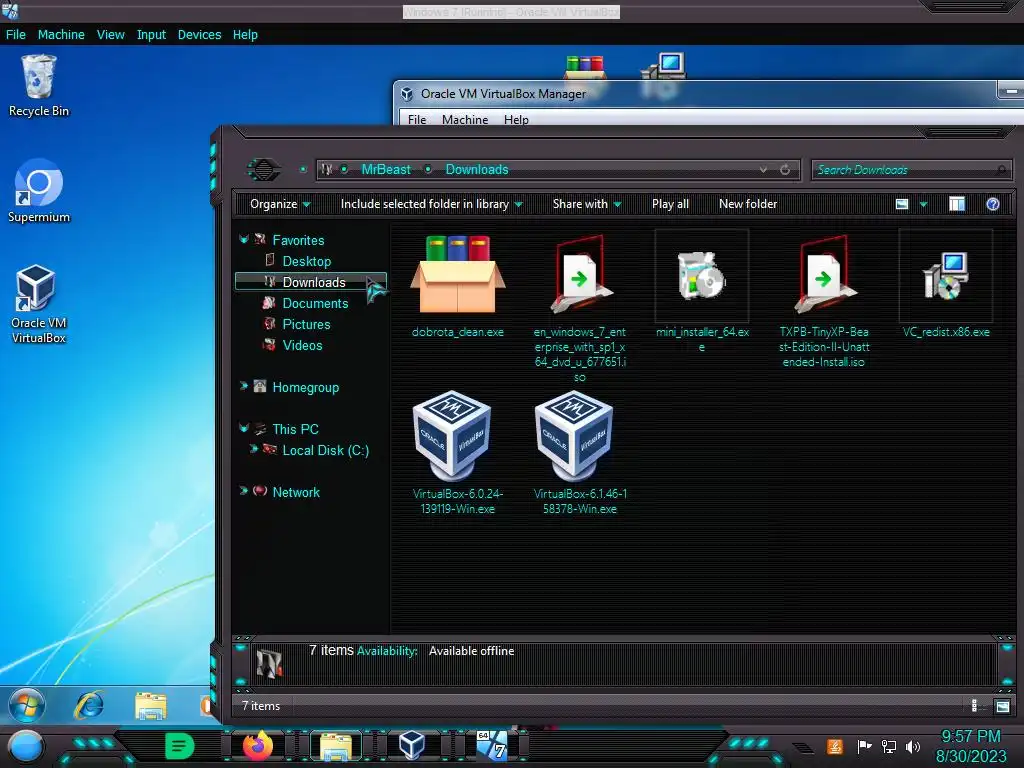This screenshot has width=1024, height=768.
Task: Select Videos in the navigation pane
Action: click(302, 345)
